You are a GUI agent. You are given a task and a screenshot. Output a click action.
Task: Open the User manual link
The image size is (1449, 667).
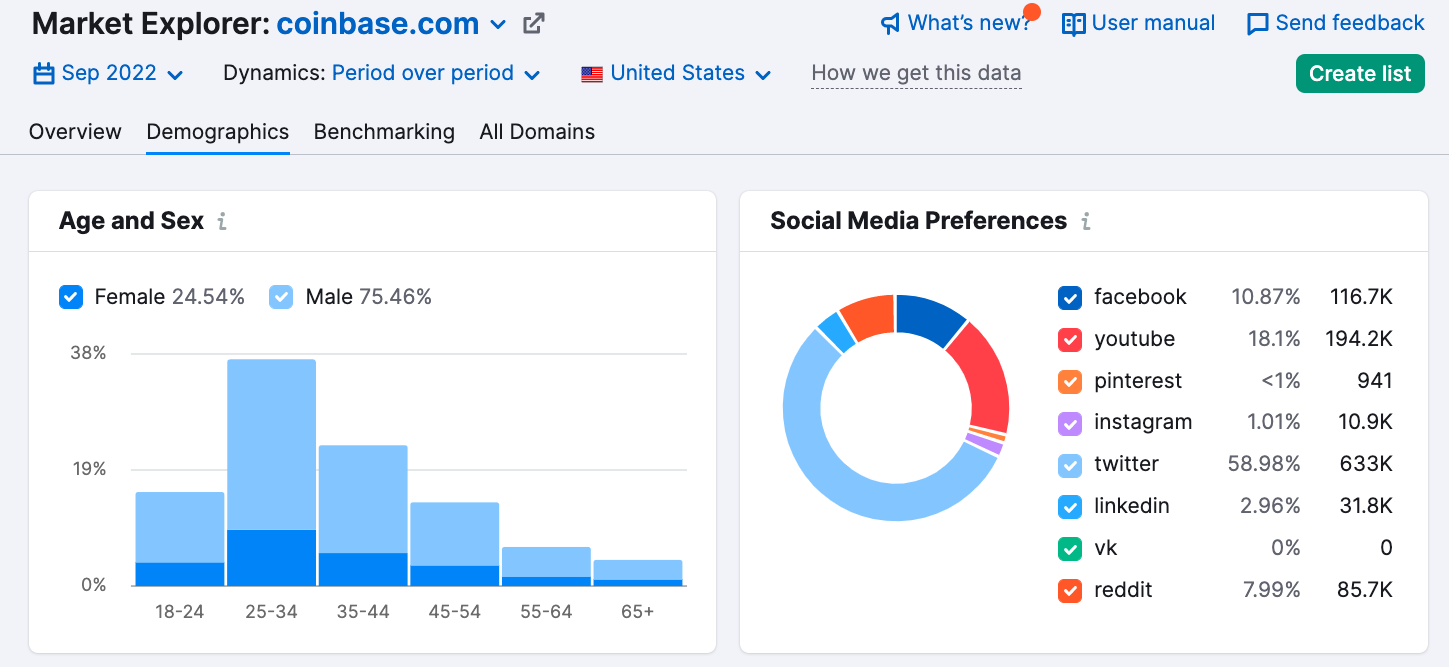coord(1138,23)
